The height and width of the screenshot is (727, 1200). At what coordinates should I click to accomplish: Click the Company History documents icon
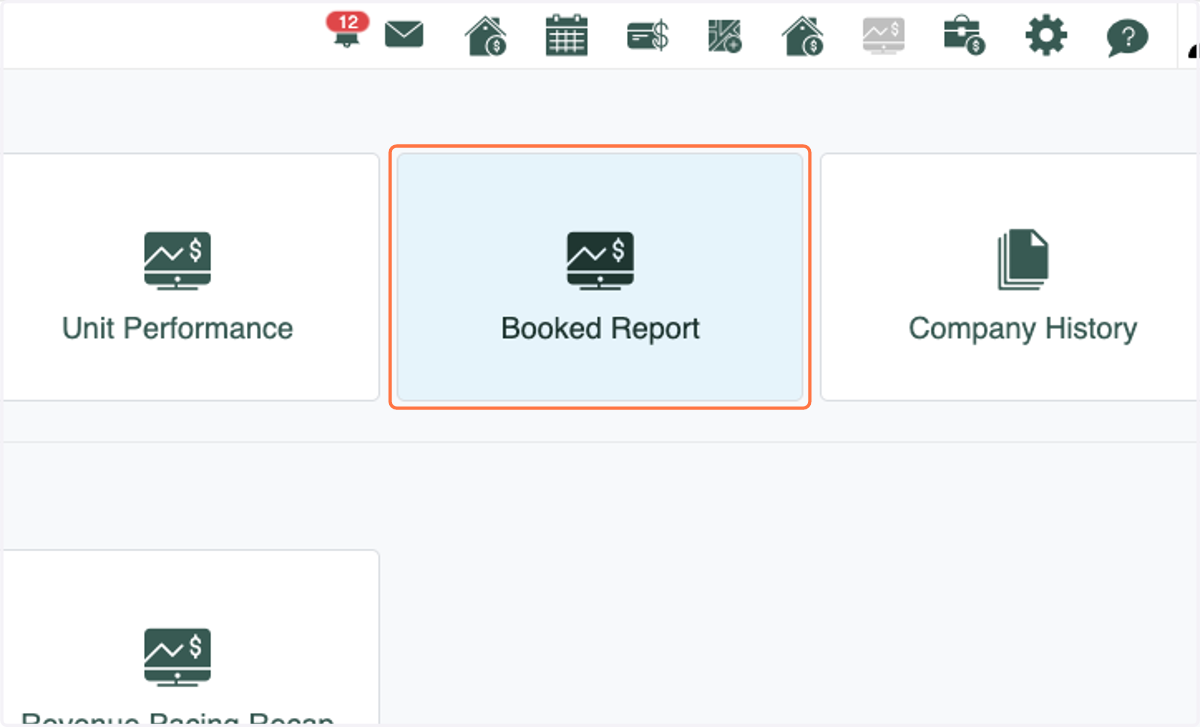tap(1023, 260)
